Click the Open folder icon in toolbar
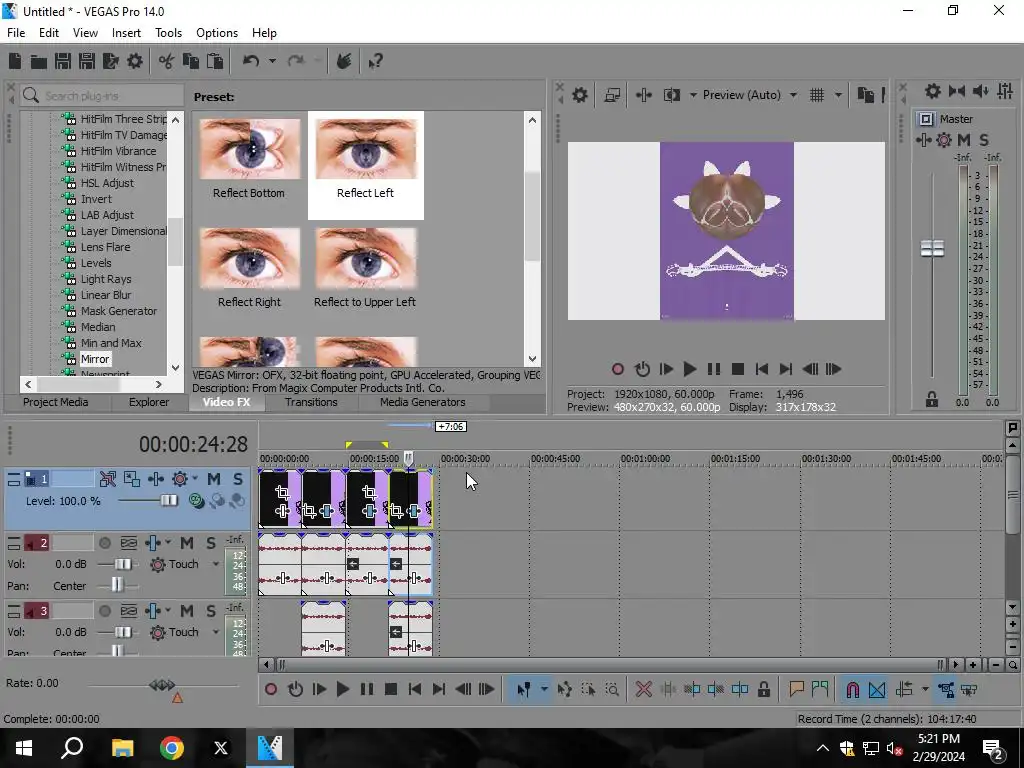 point(39,61)
